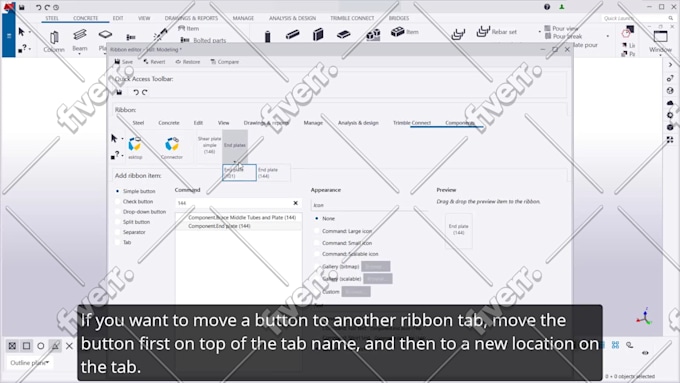Click the Rebar set icon
Image resolution: width=680 pixels, height=383 pixels.
tap(483, 32)
